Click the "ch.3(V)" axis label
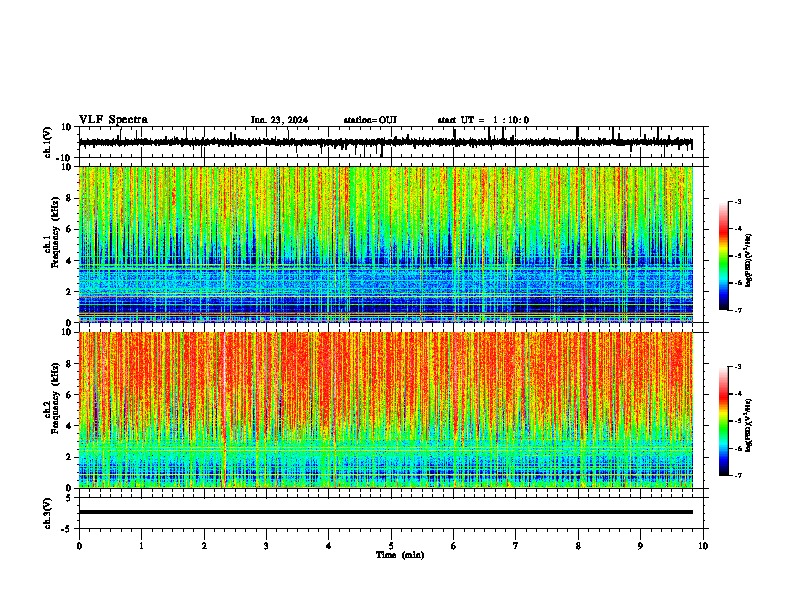The image size is (792, 612). point(48,514)
